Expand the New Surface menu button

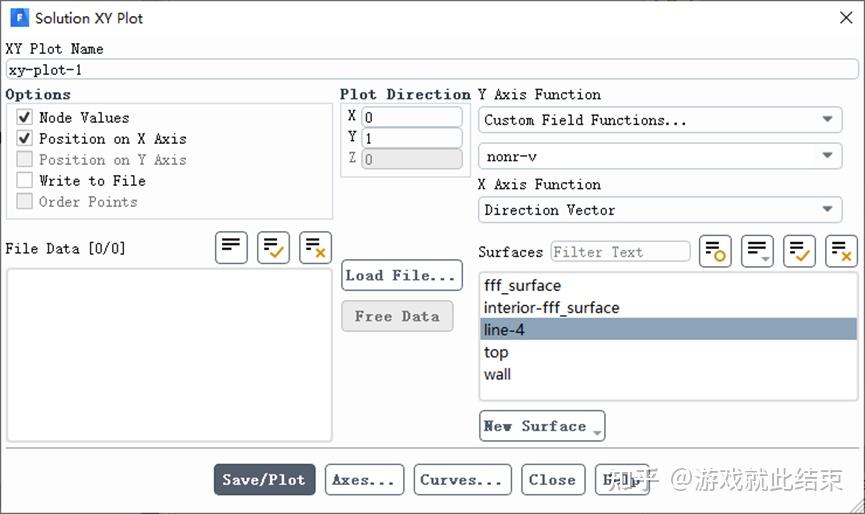(x=542, y=426)
